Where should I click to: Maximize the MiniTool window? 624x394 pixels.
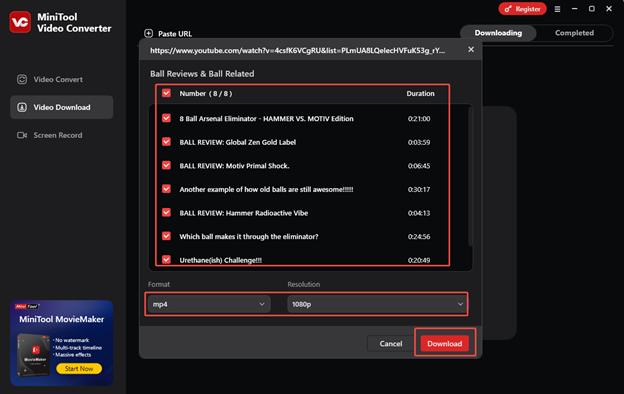point(592,9)
